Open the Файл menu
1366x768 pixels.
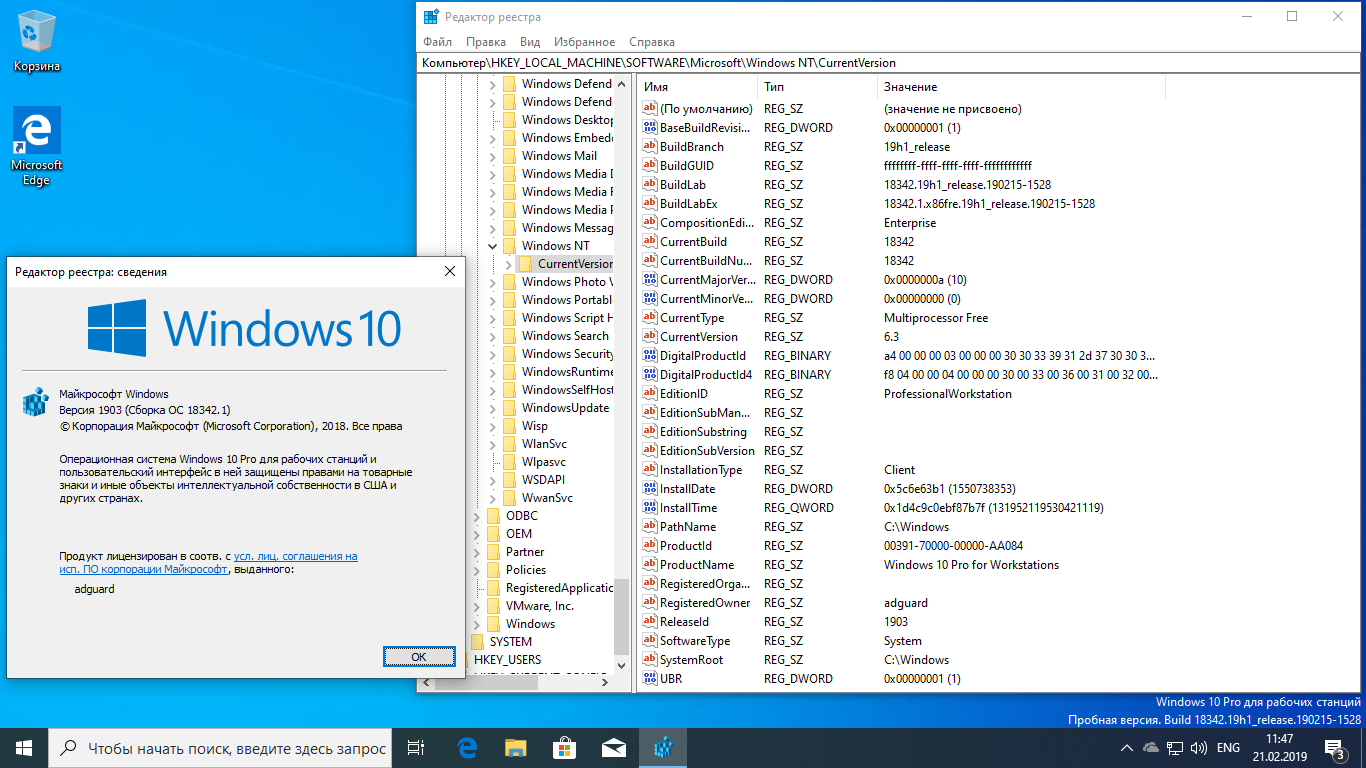pos(437,42)
